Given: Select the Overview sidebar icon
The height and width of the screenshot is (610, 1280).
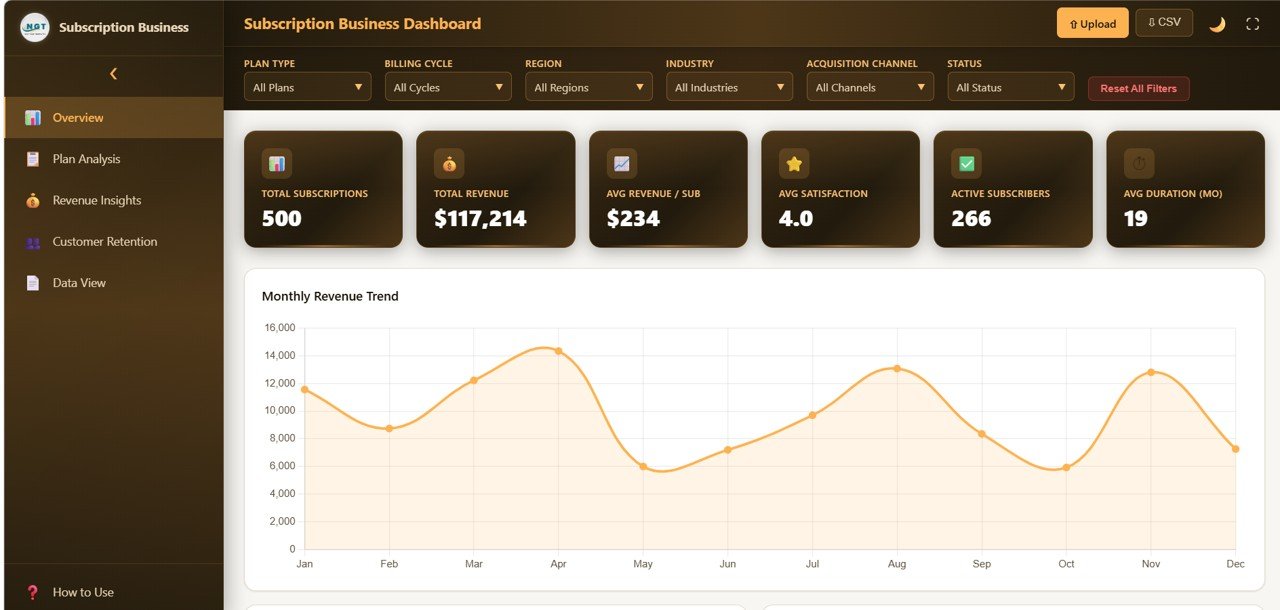Looking at the screenshot, I should point(33,117).
